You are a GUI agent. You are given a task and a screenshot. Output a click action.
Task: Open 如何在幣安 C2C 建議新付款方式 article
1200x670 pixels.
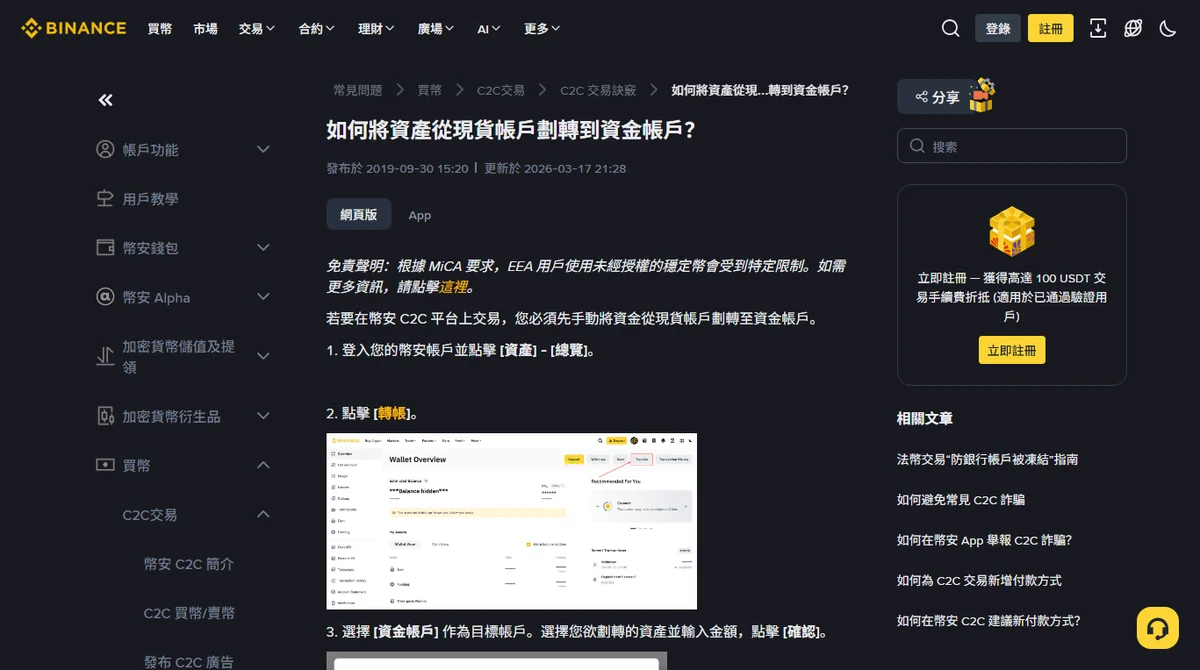pyautogui.click(x=988, y=620)
